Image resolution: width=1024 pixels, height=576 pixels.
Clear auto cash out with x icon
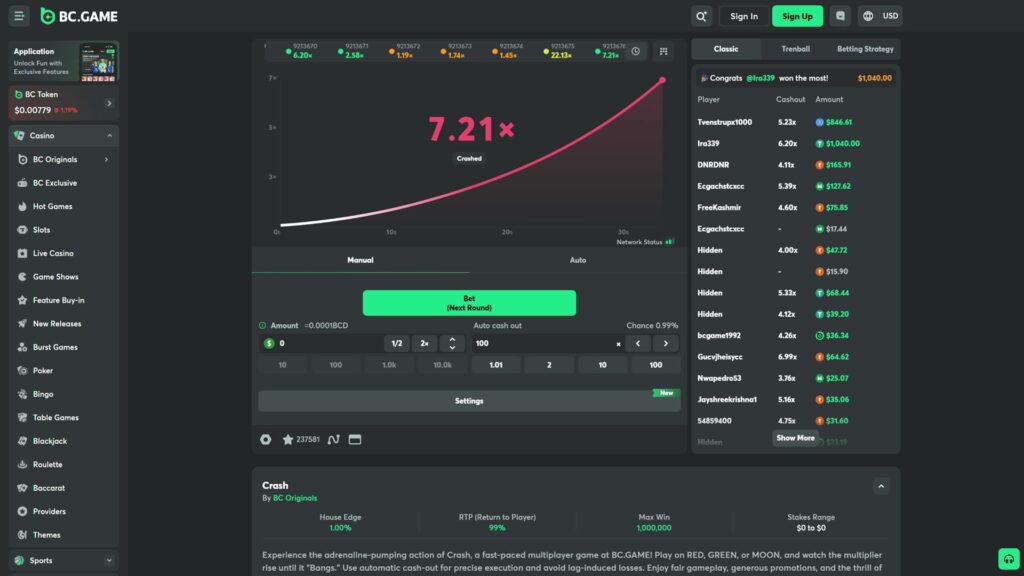click(618, 344)
